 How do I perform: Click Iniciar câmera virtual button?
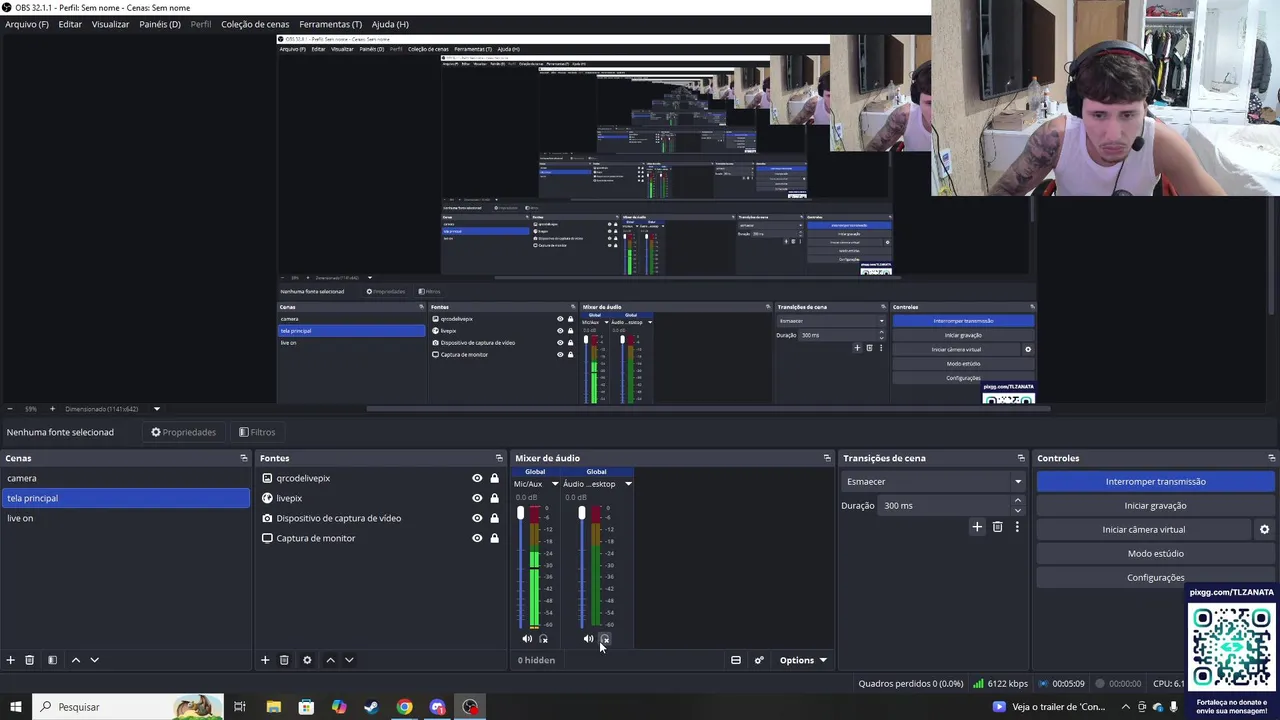pos(1144,530)
